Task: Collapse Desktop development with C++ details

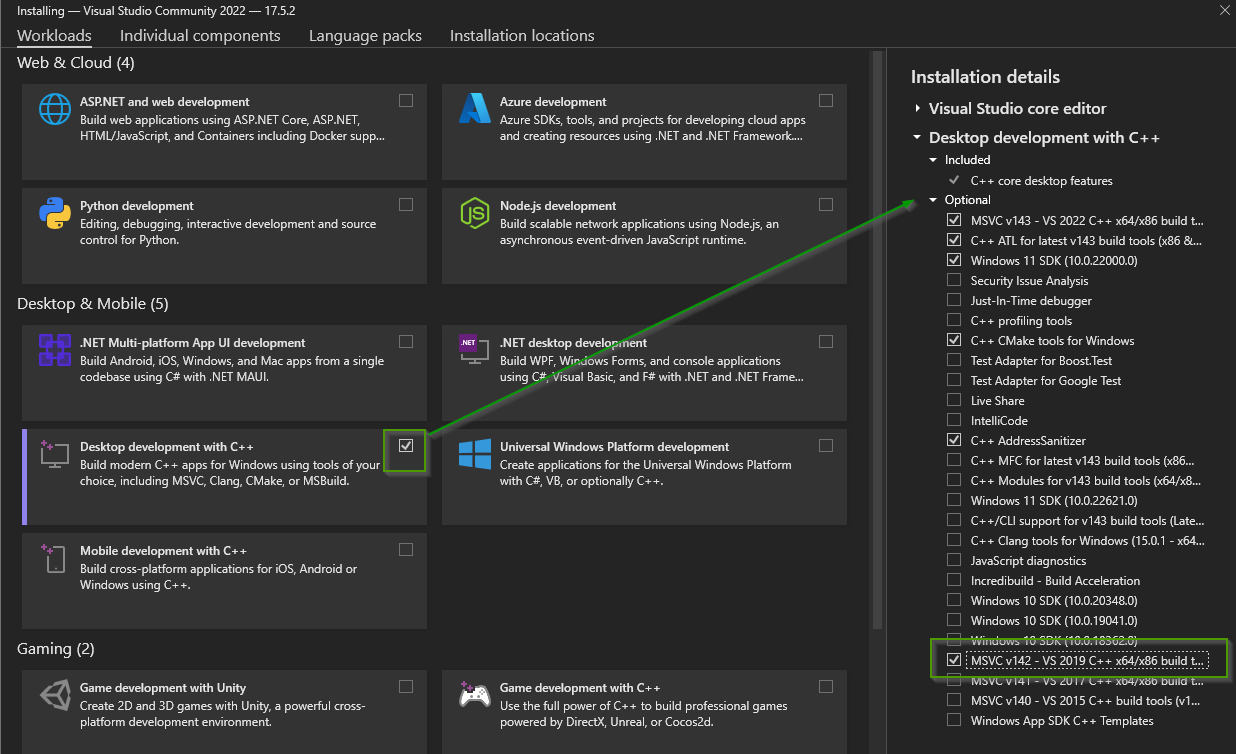Action: 917,138
